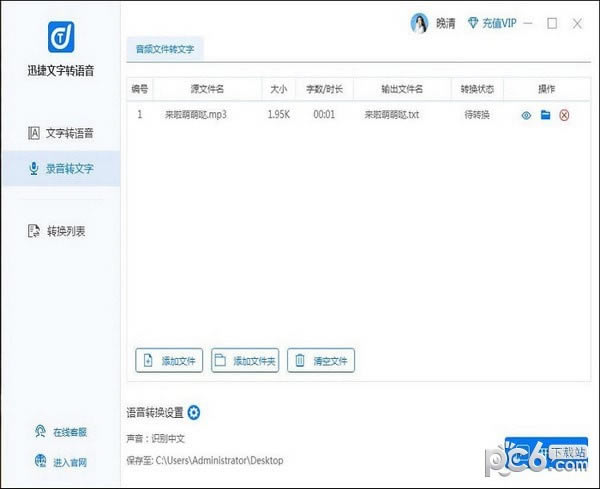Click the 转换状态 column header
Screen dimensions: 600x489
[476, 89]
